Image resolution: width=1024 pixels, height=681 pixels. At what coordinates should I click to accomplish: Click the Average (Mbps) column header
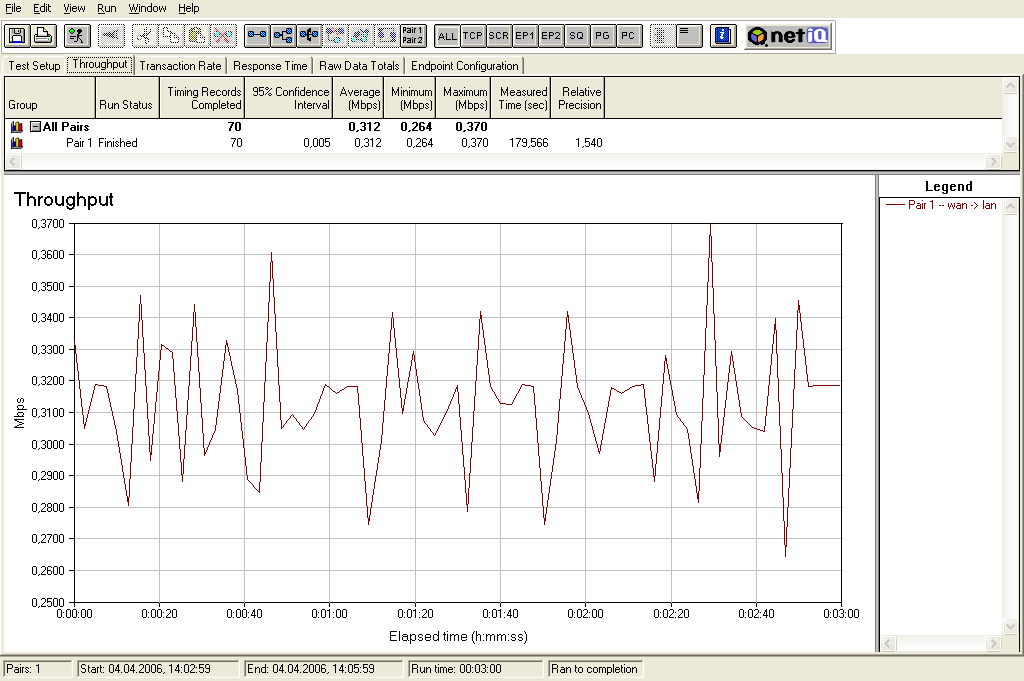[358, 98]
